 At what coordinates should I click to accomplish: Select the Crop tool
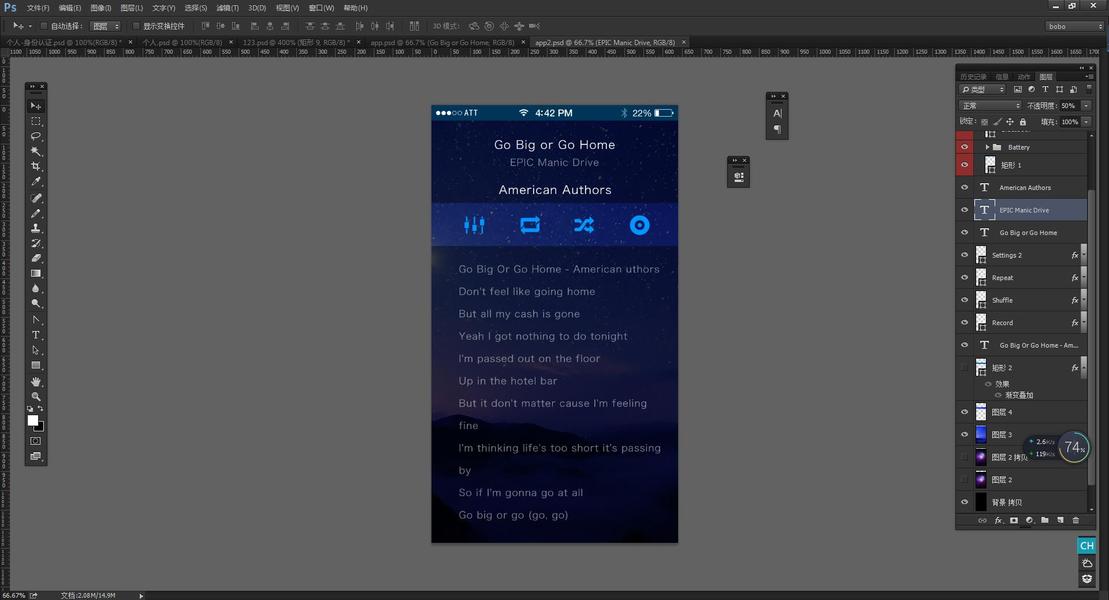(35, 166)
